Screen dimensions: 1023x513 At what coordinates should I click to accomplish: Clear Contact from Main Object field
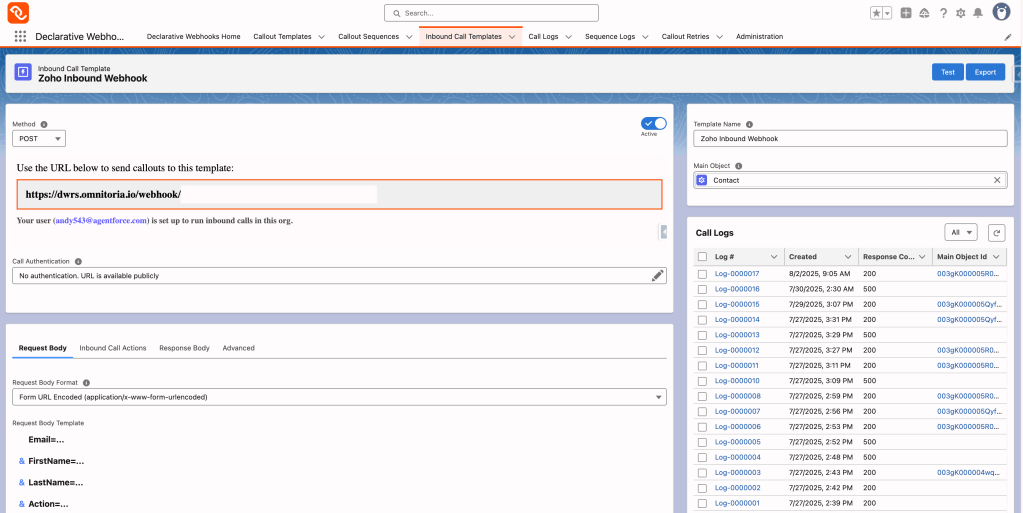996,180
